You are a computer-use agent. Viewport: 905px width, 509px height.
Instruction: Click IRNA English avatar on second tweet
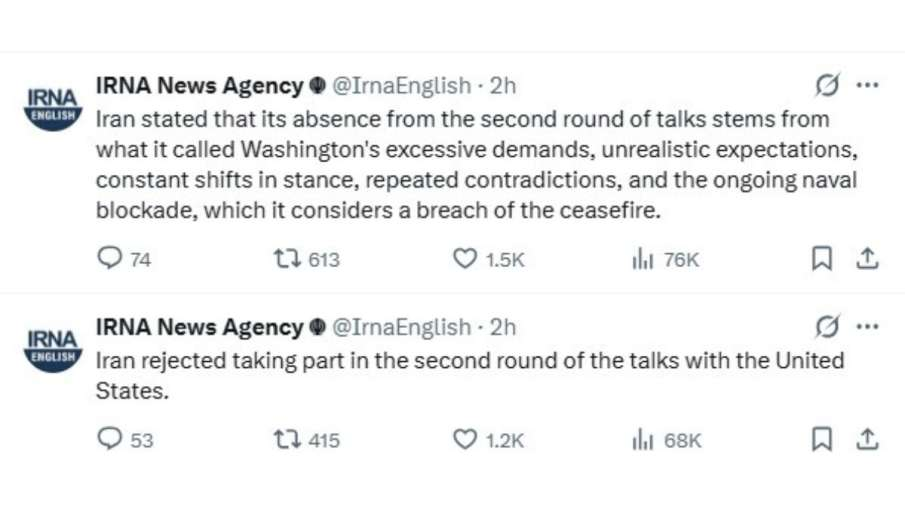click(52, 347)
